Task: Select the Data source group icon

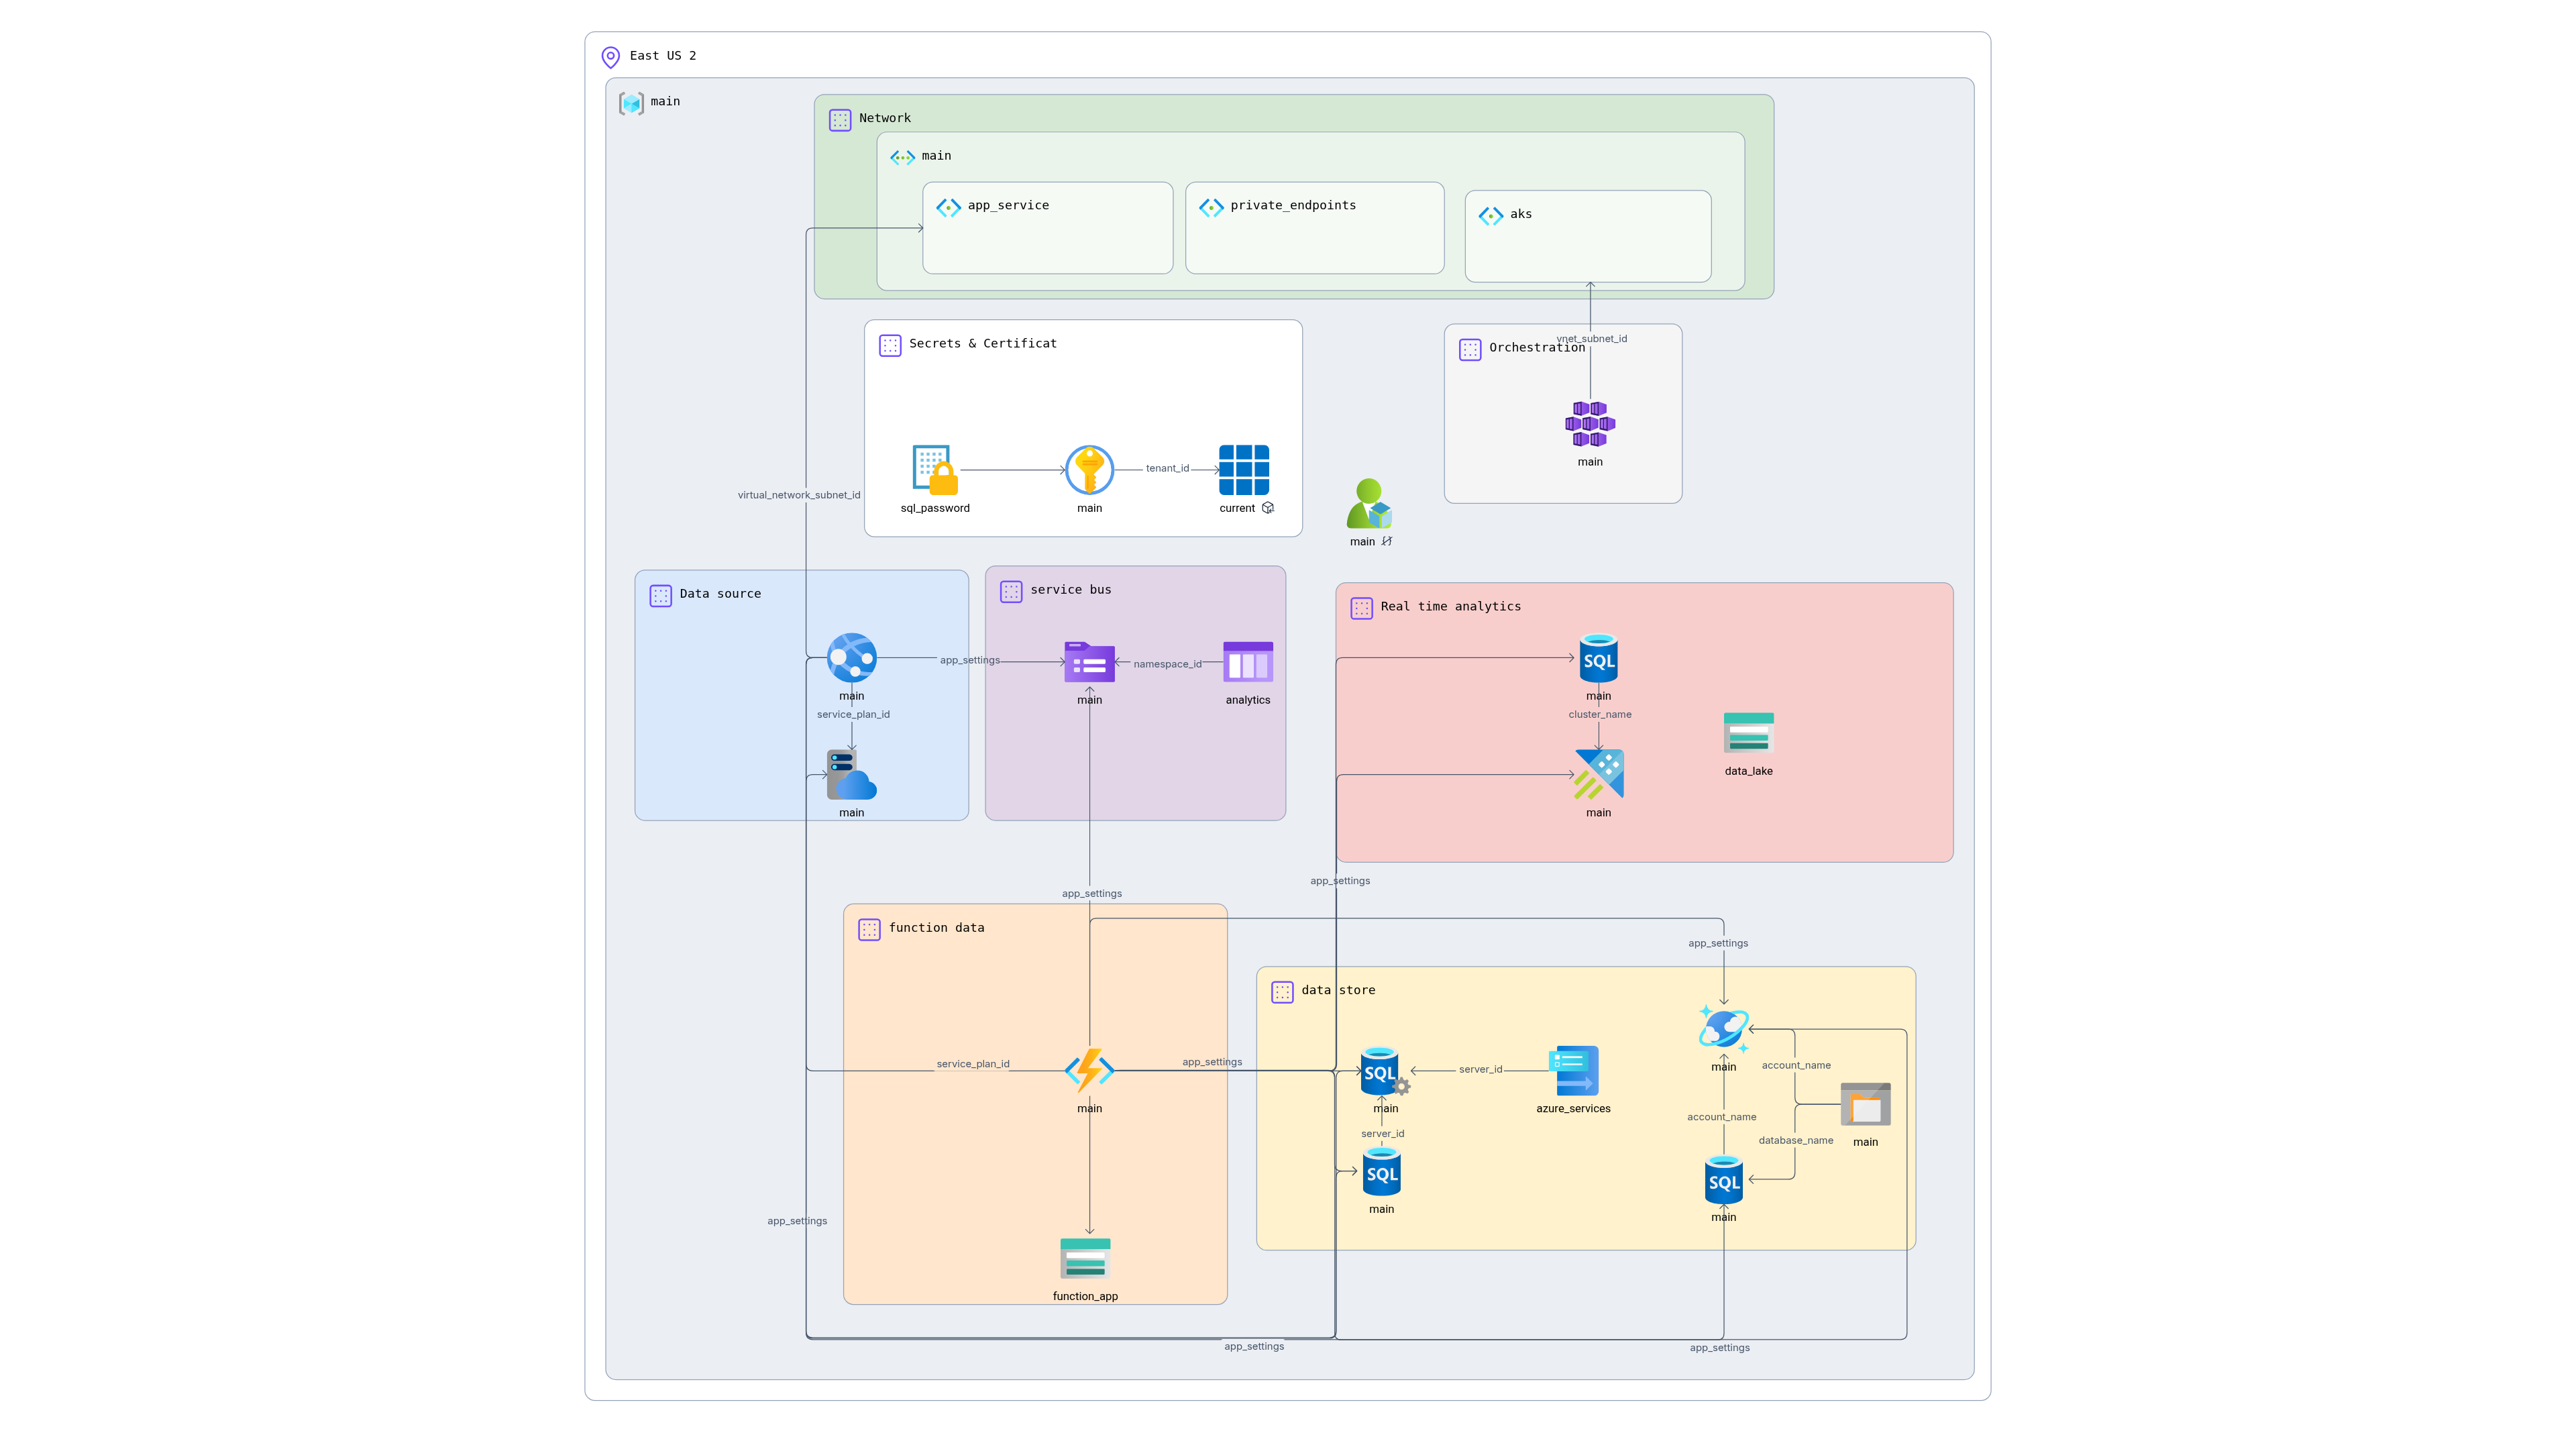Action: [661, 596]
